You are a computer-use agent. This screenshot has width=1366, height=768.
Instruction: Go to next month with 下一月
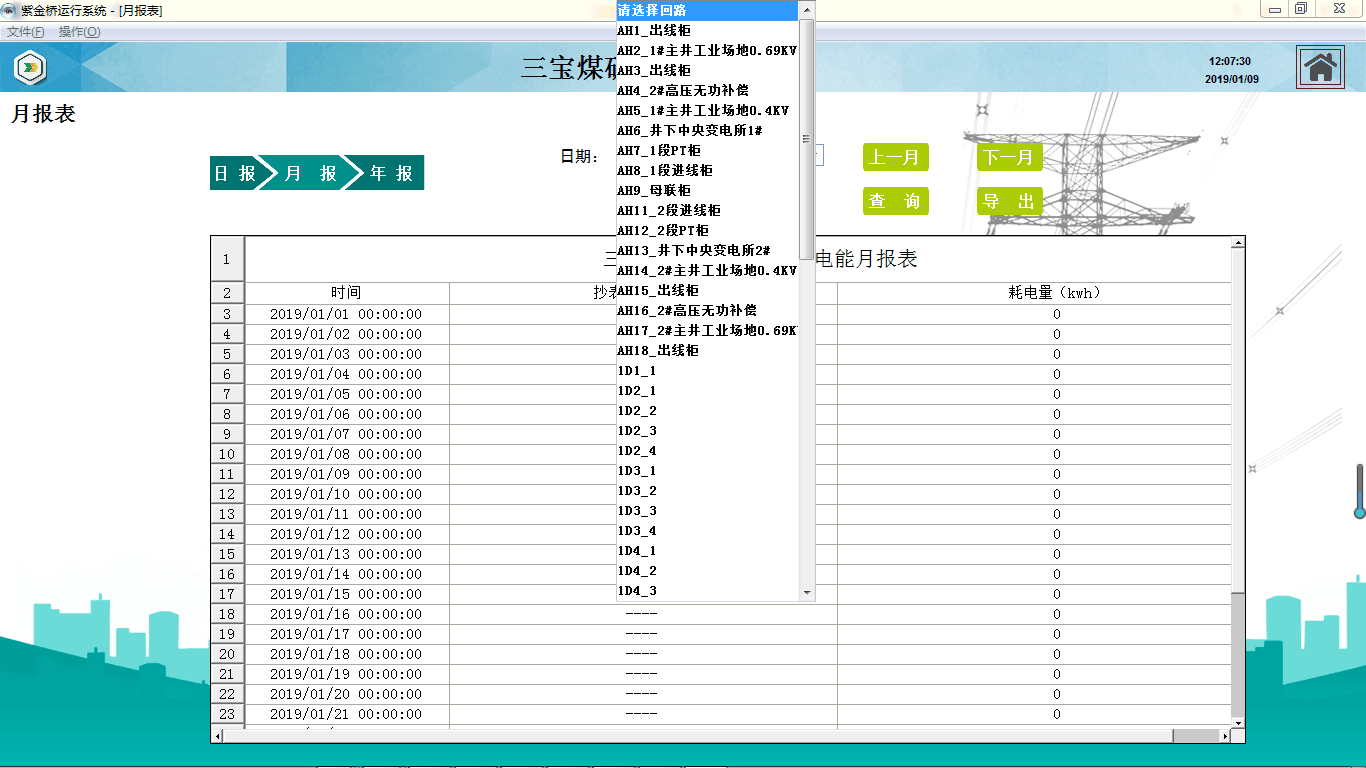[x=1009, y=157]
